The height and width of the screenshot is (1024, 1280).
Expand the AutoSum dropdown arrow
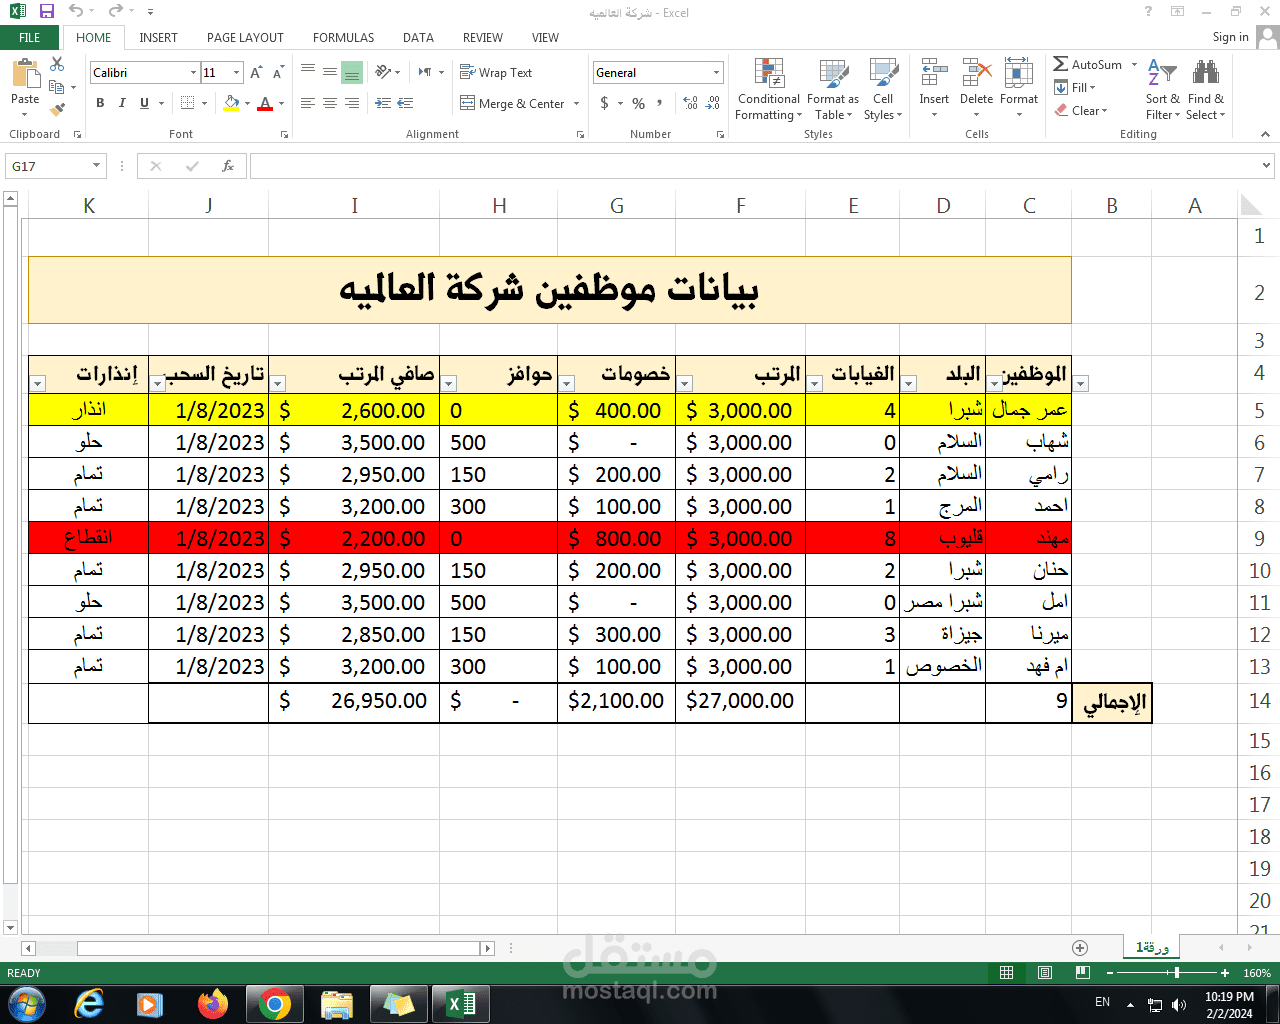[x=1134, y=65]
